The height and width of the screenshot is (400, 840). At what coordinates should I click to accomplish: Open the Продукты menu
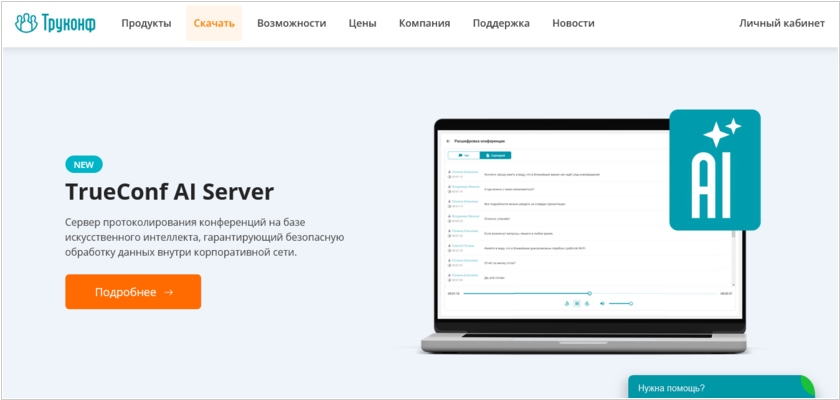click(x=146, y=23)
